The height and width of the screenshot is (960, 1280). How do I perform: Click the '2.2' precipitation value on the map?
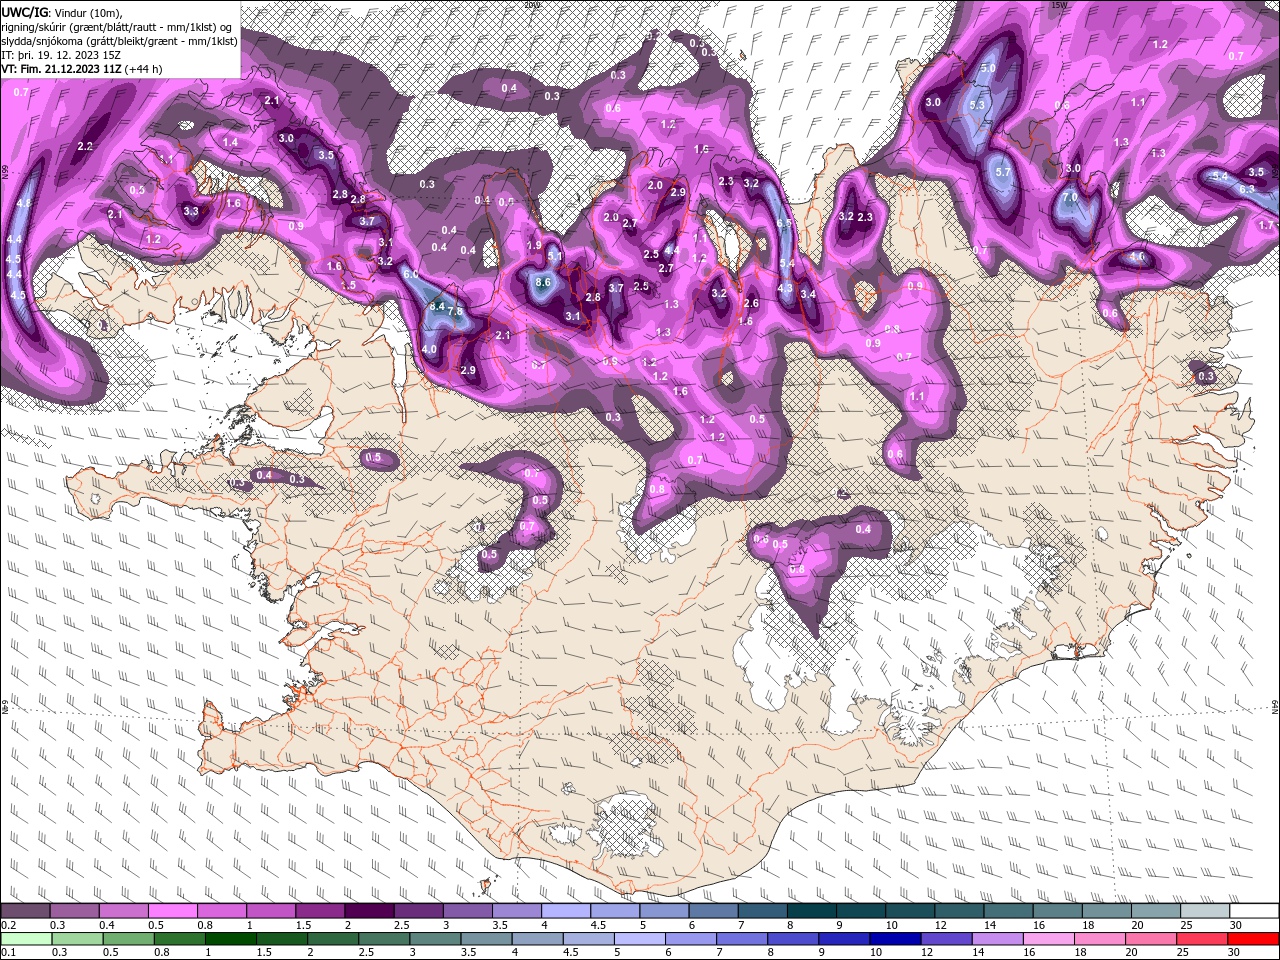[85, 147]
